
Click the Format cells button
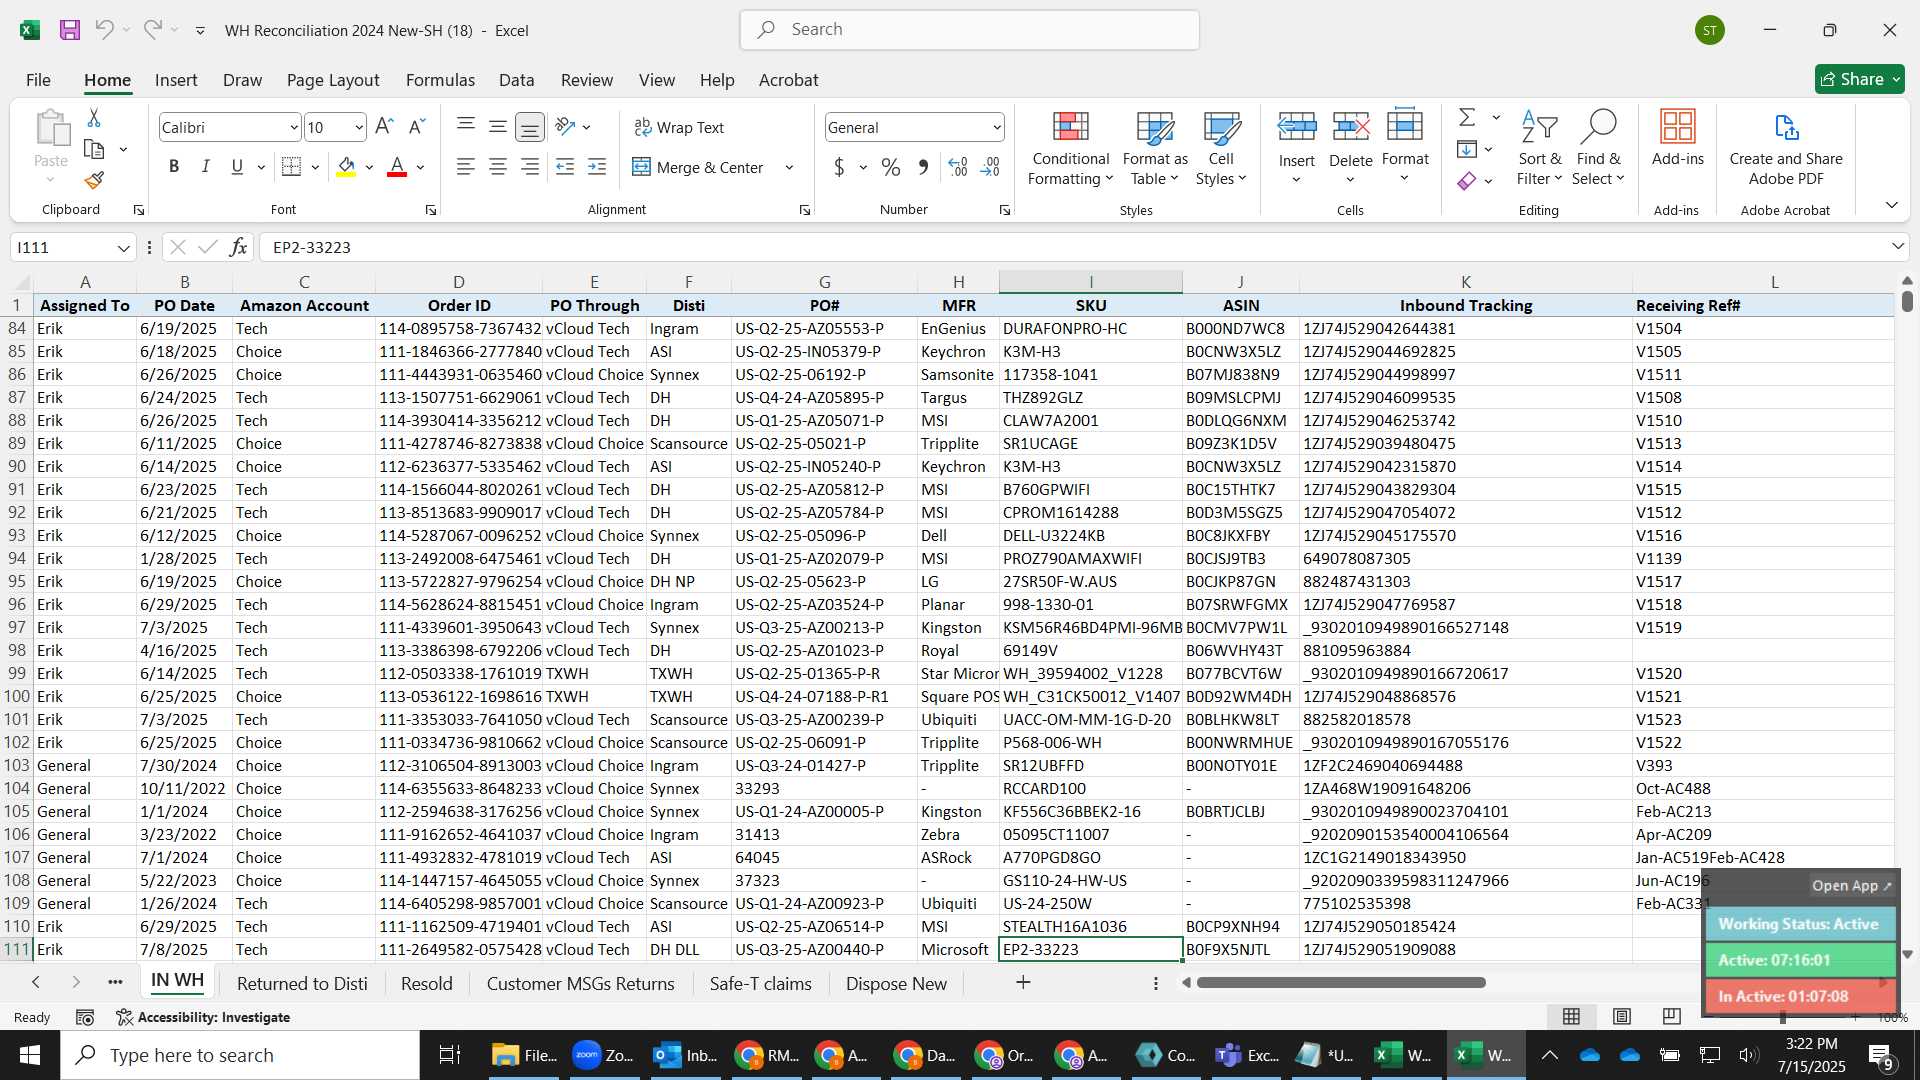pos(1405,148)
